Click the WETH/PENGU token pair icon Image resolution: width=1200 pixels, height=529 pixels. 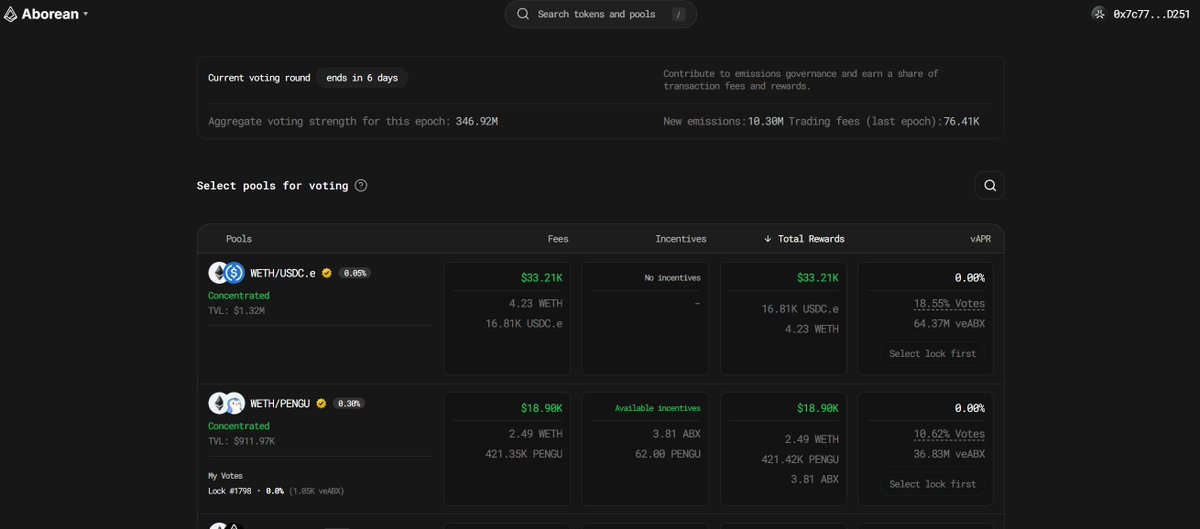point(226,403)
